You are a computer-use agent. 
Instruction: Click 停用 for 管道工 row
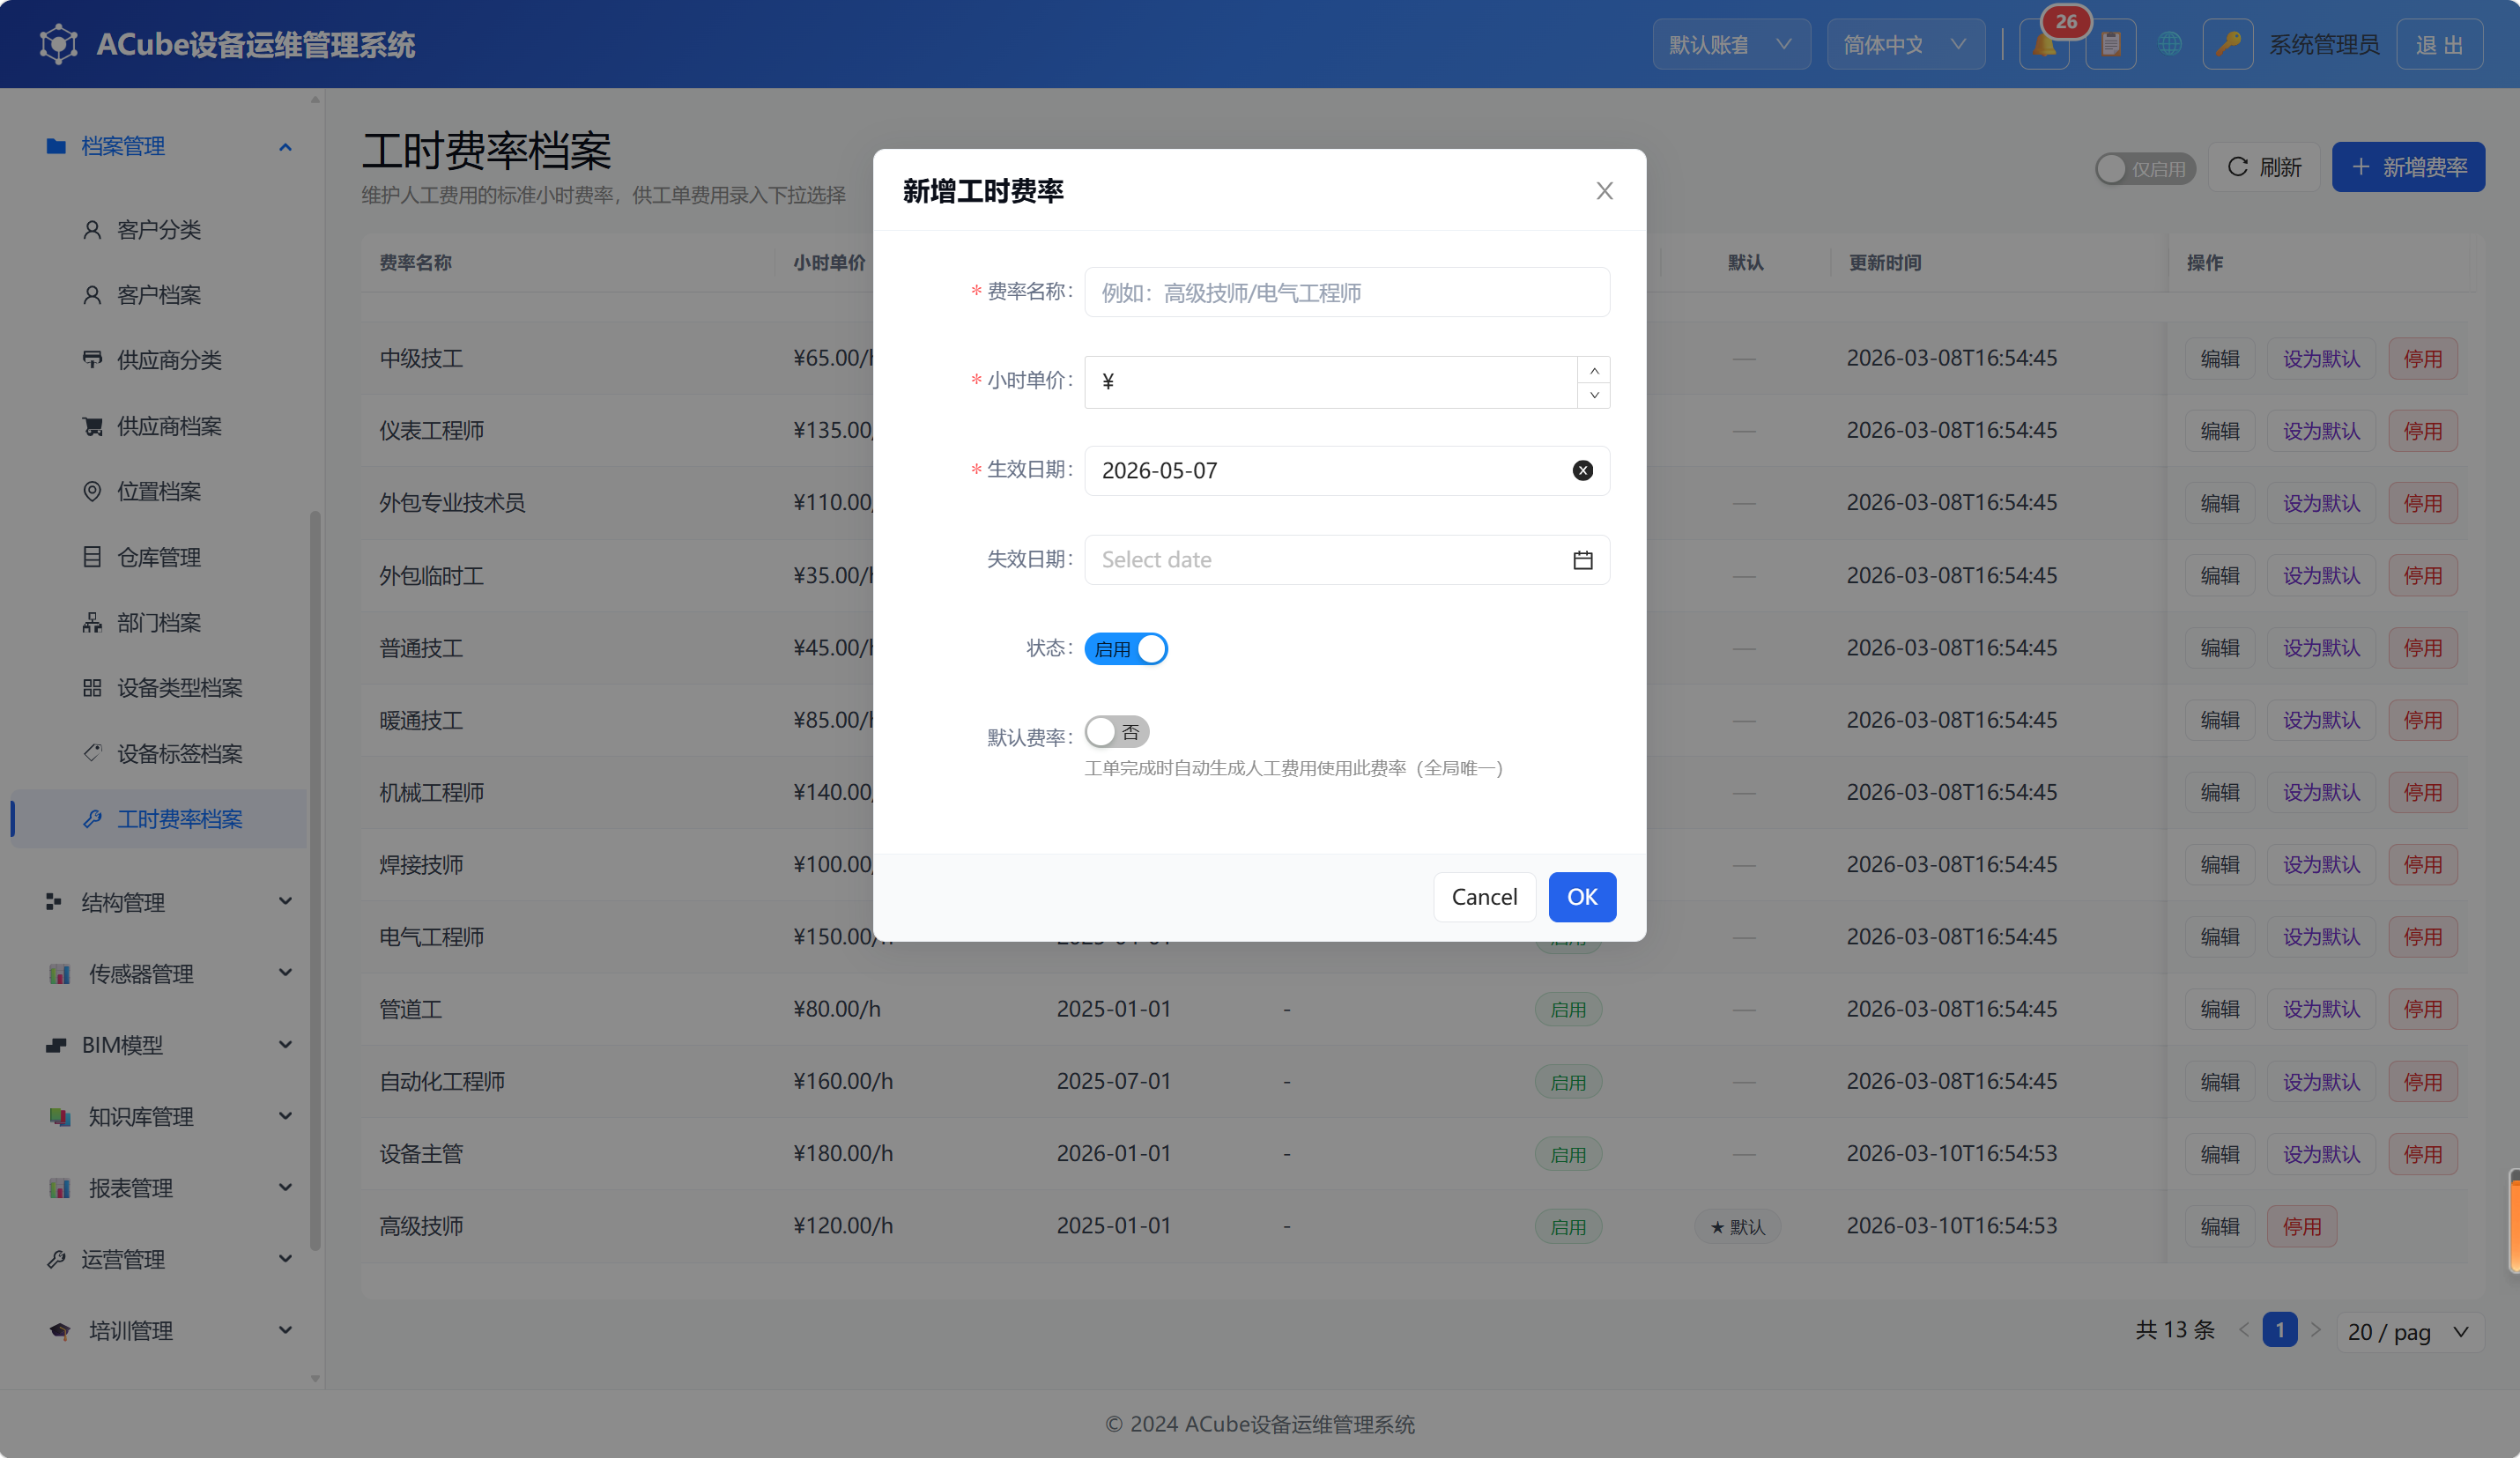click(2423, 1009)
